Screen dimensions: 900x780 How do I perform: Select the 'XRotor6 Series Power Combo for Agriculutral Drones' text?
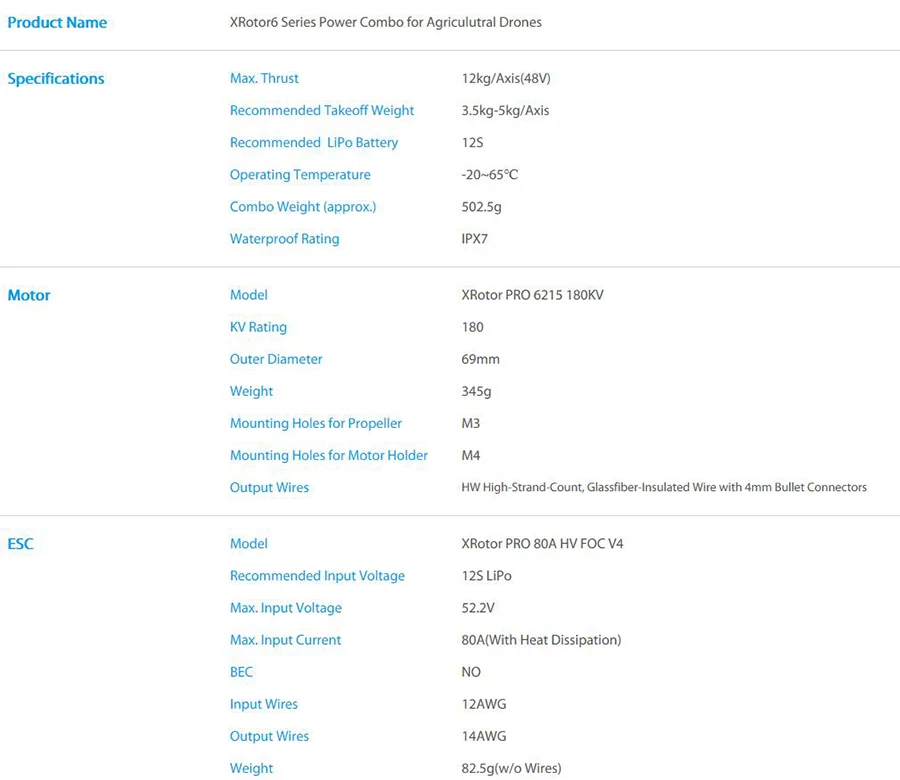click(x=386, y=22)
